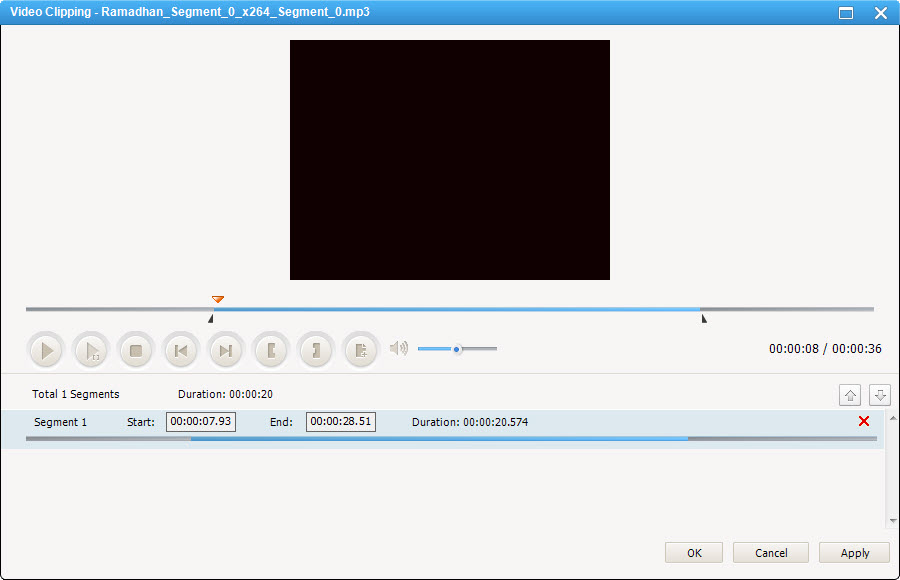This screenshot has width=900, height=580.
Task: Set the segment end point bracket
Action: (316, 351)
